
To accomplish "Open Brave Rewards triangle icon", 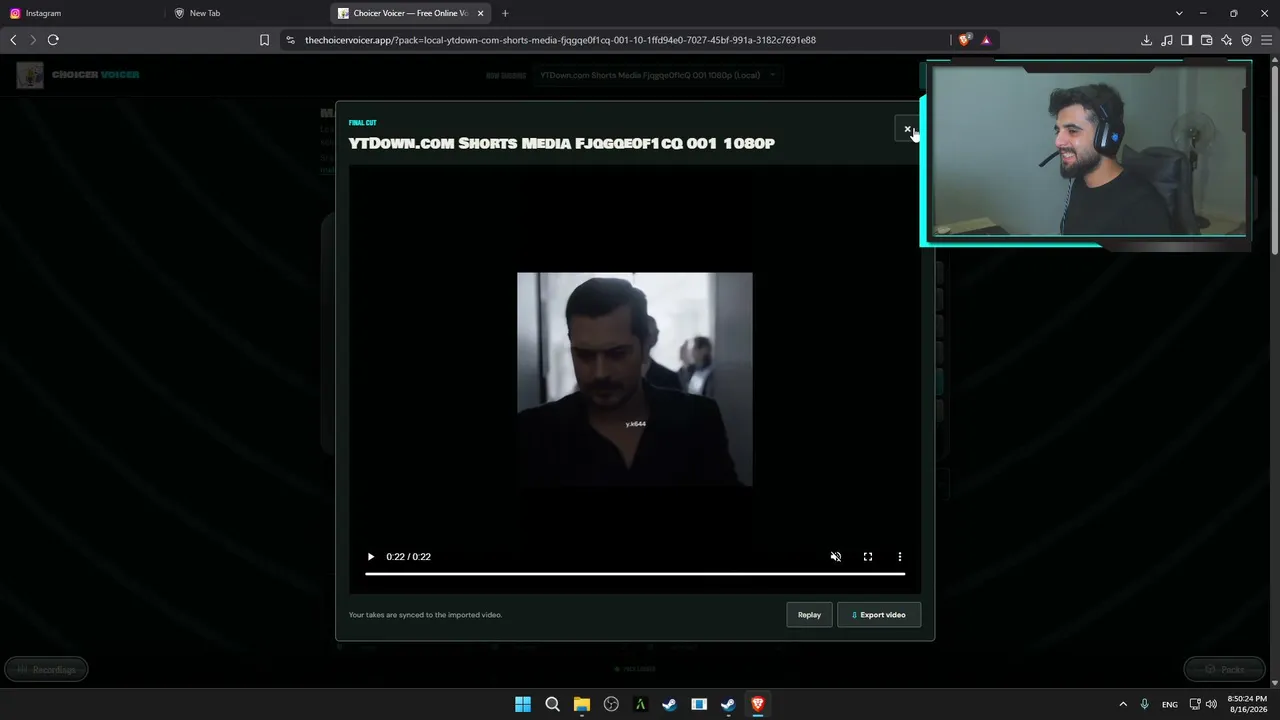I will [x=986, y=40].
